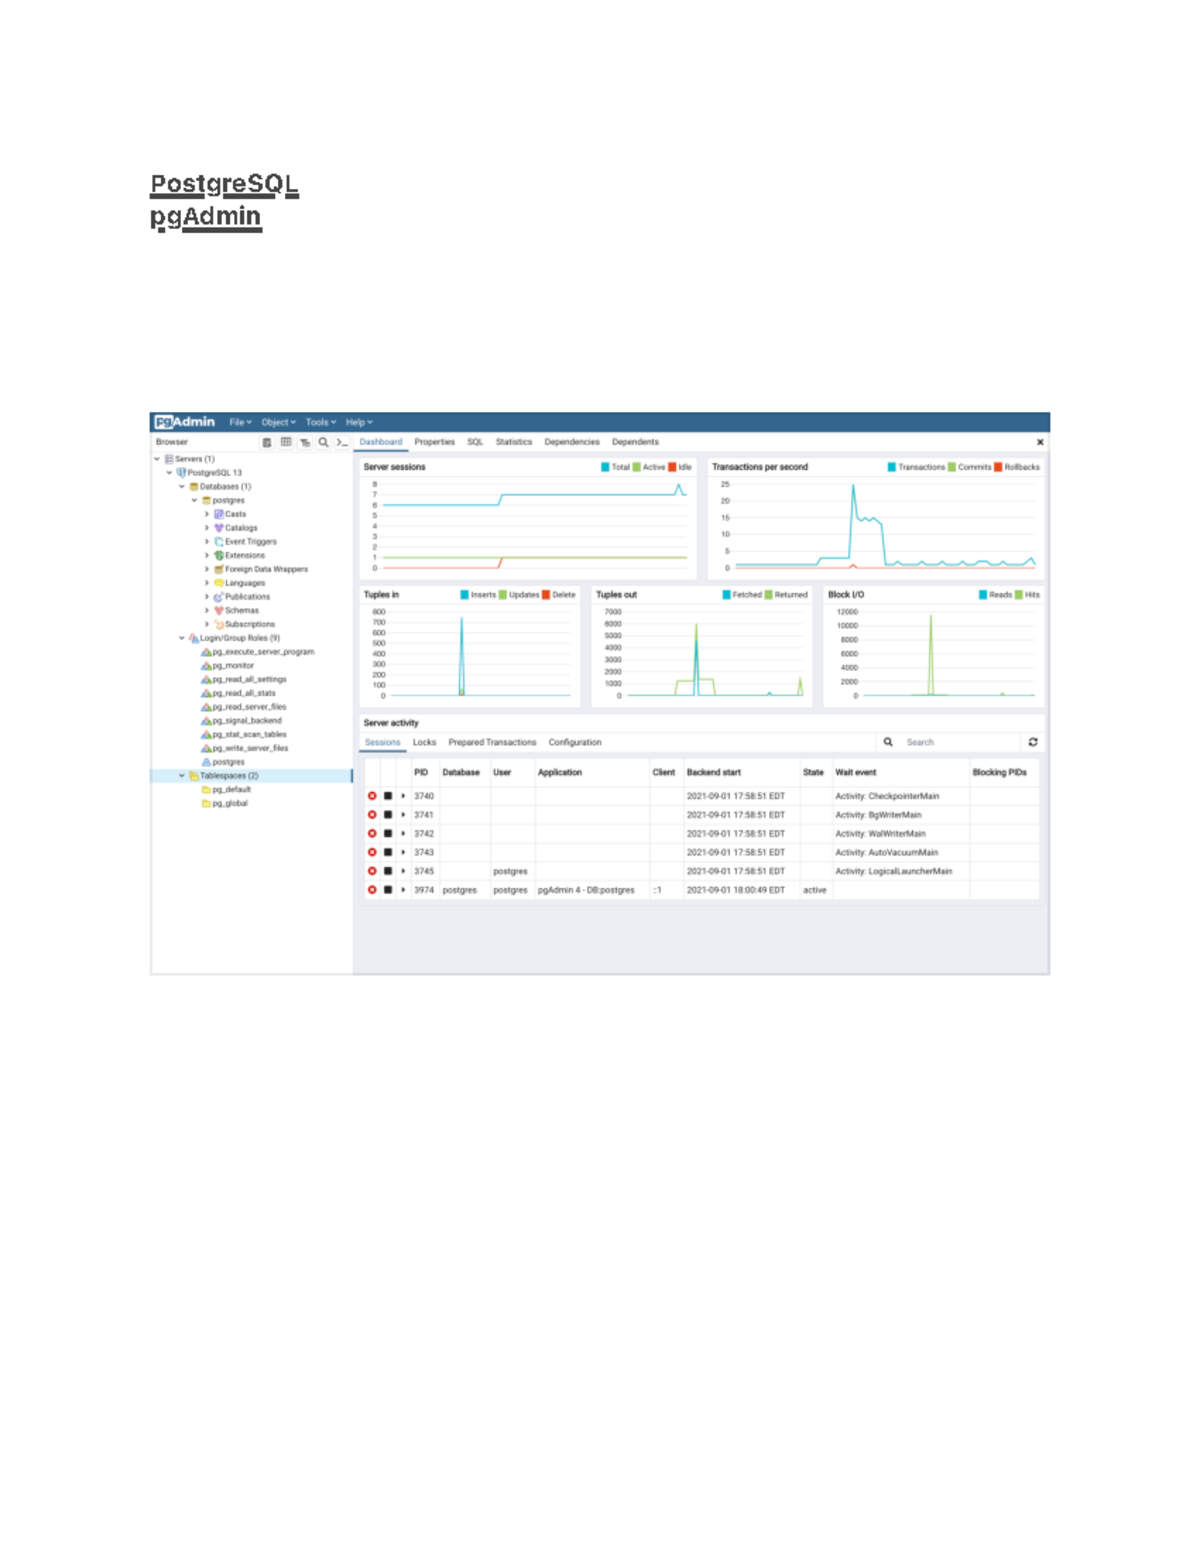1200x1553 pixels.
Task: Open the Tools menu
Action: (321, 422)
